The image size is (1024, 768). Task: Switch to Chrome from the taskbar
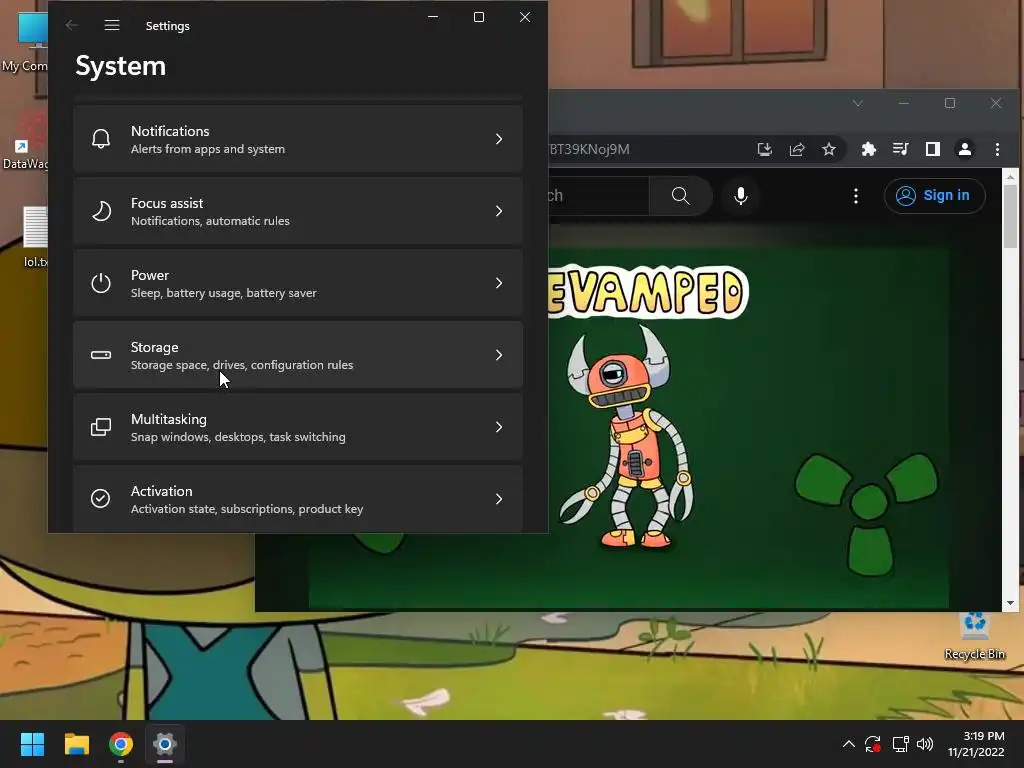[x=121, y=744]
